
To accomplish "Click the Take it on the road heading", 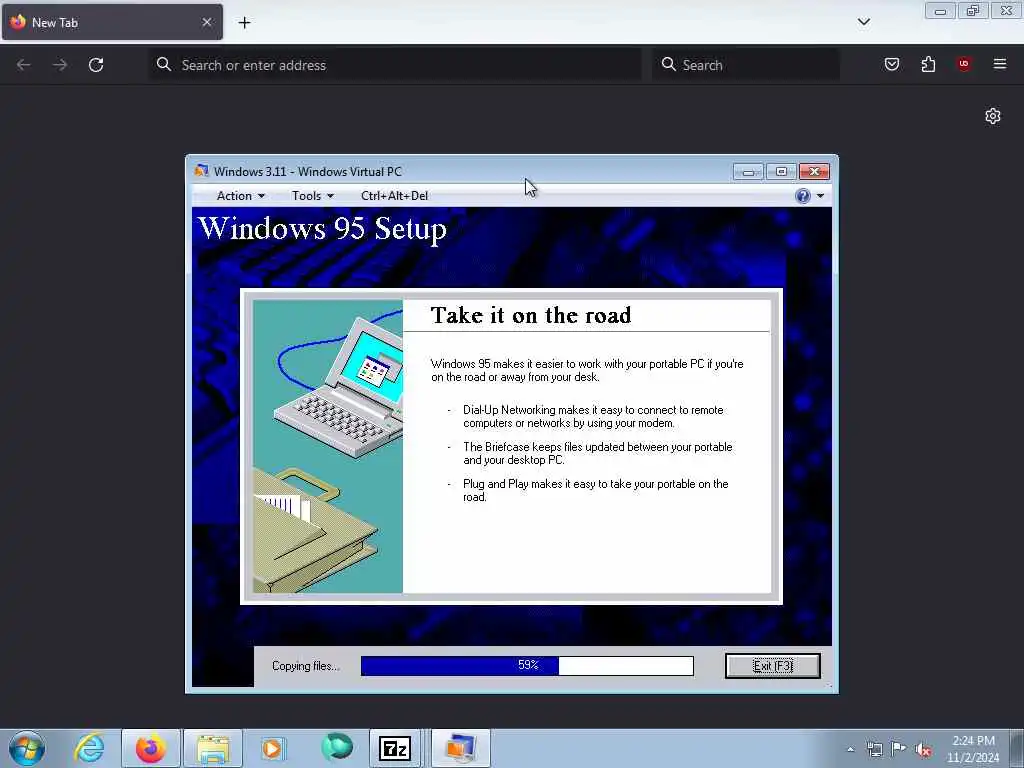I will pos(531,315).
